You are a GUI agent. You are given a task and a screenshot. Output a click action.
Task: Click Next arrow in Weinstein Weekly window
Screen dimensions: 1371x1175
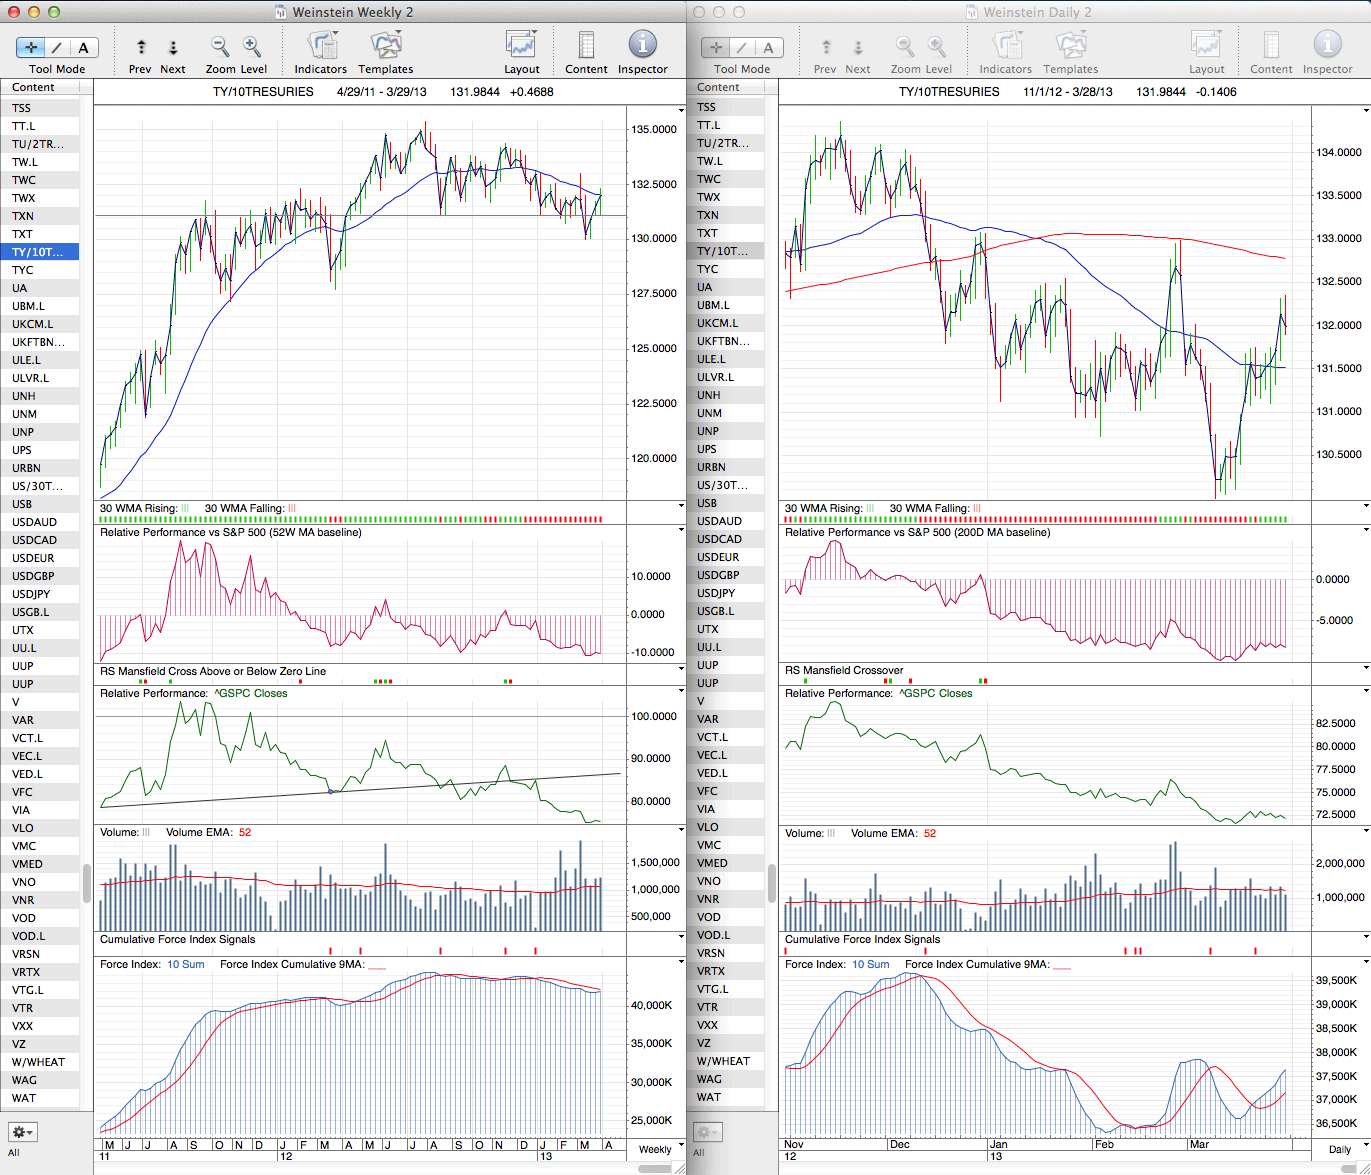click(x=173, y=48)
